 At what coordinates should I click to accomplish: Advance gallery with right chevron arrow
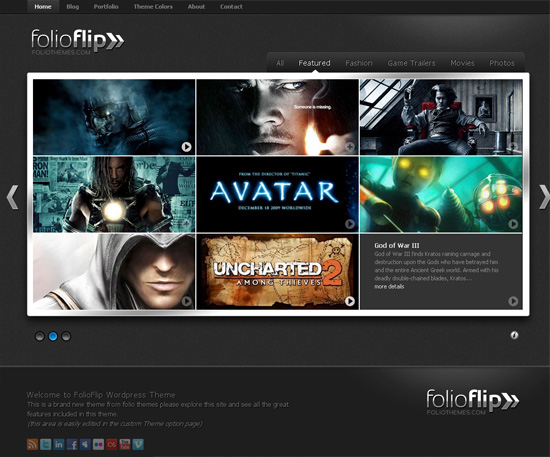(544, 197)
